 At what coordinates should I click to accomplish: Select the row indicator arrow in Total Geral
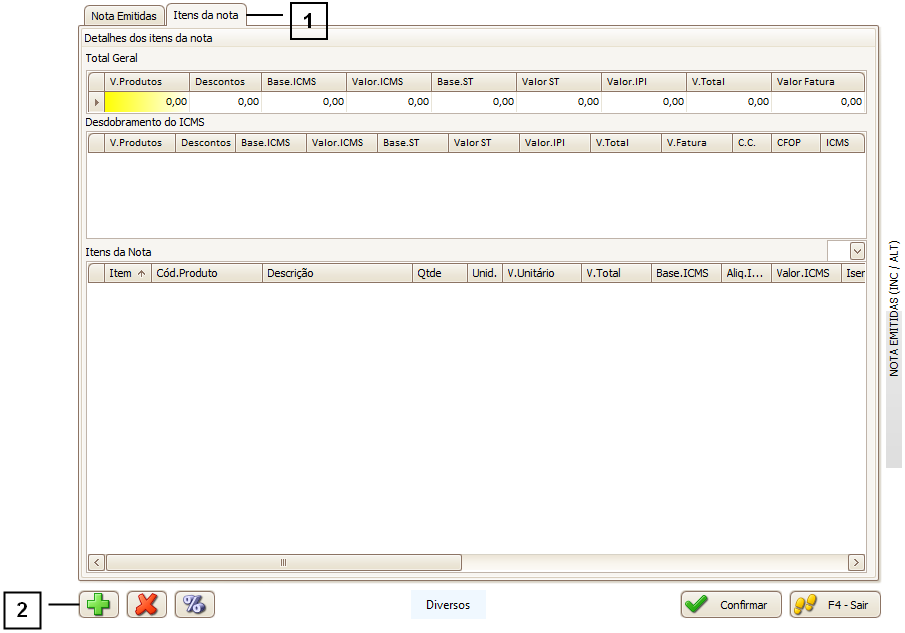[x=96, y=101]
